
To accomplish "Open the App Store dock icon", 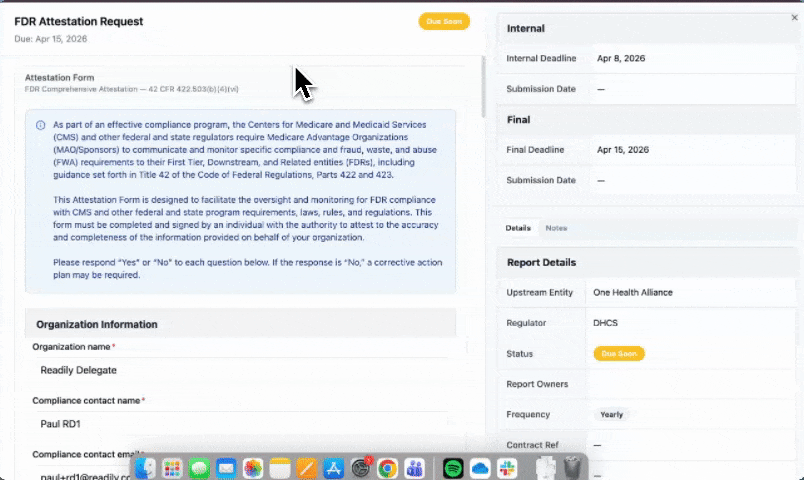I will click(333, 468).
